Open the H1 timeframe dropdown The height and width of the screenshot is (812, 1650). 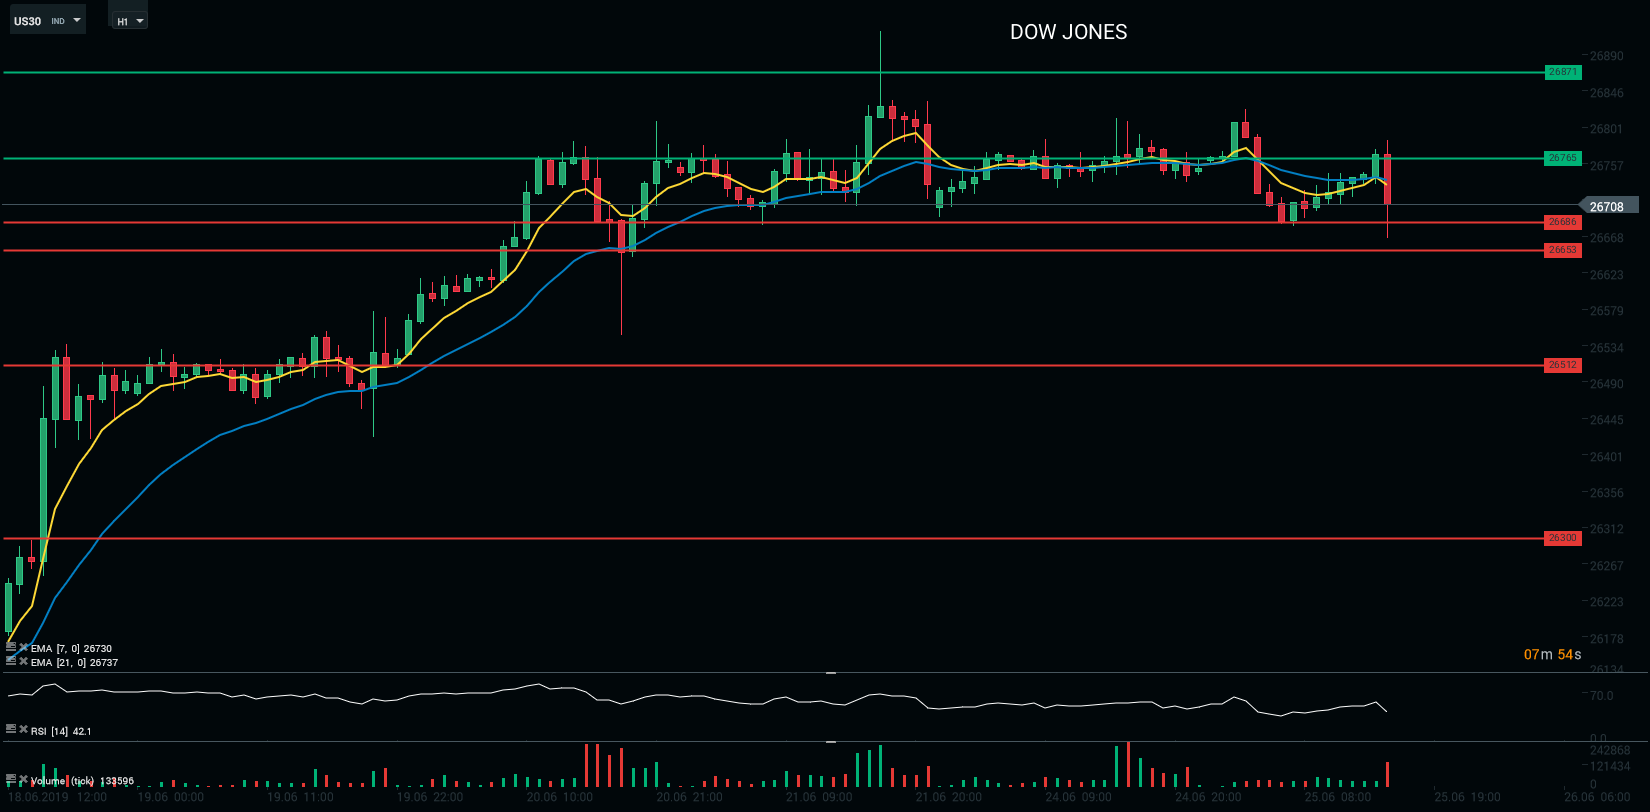click(129, 20)
